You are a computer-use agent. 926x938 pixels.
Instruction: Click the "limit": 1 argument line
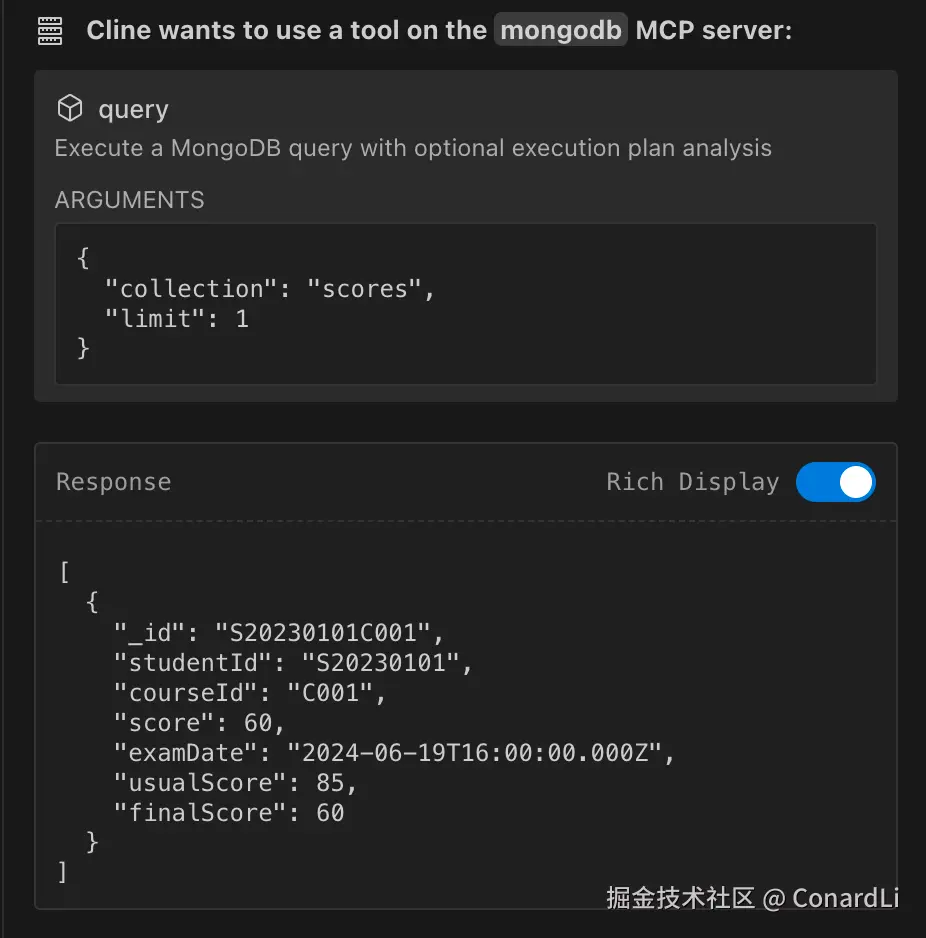coord(177,319)
